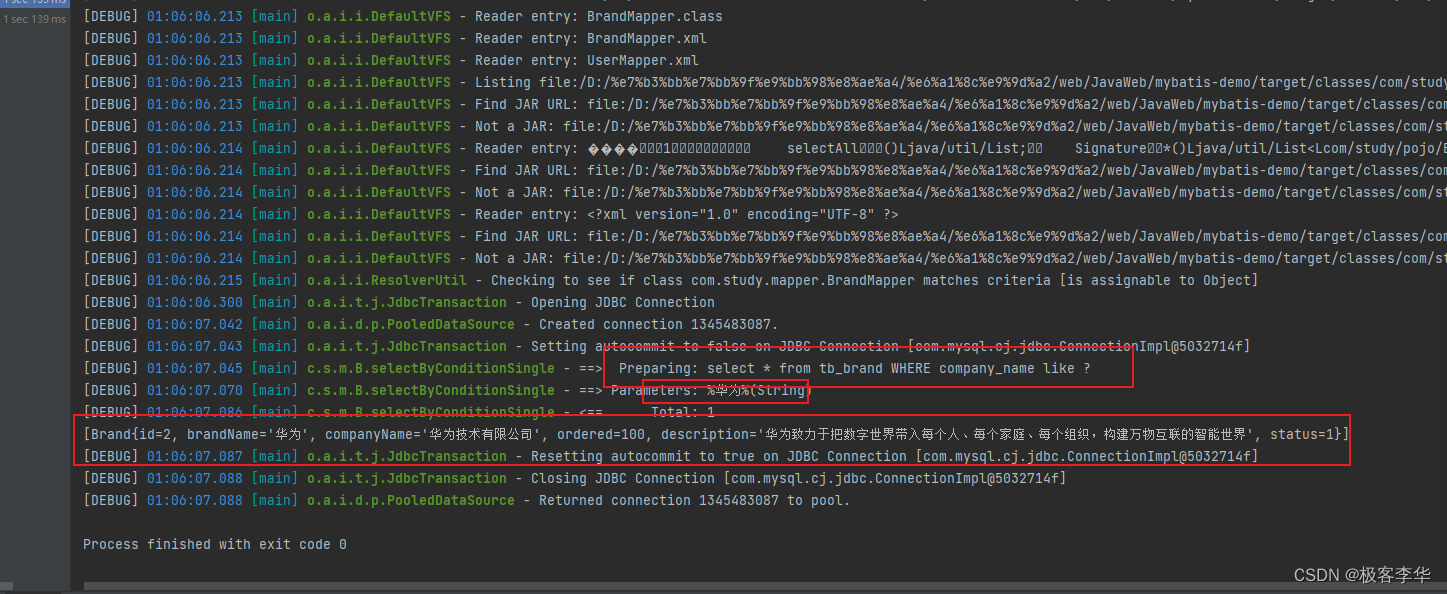The image size is (1447, 594).
Task: Click the Reader entry containing 'selectAll' Signature text
Action: coord(960,148)
